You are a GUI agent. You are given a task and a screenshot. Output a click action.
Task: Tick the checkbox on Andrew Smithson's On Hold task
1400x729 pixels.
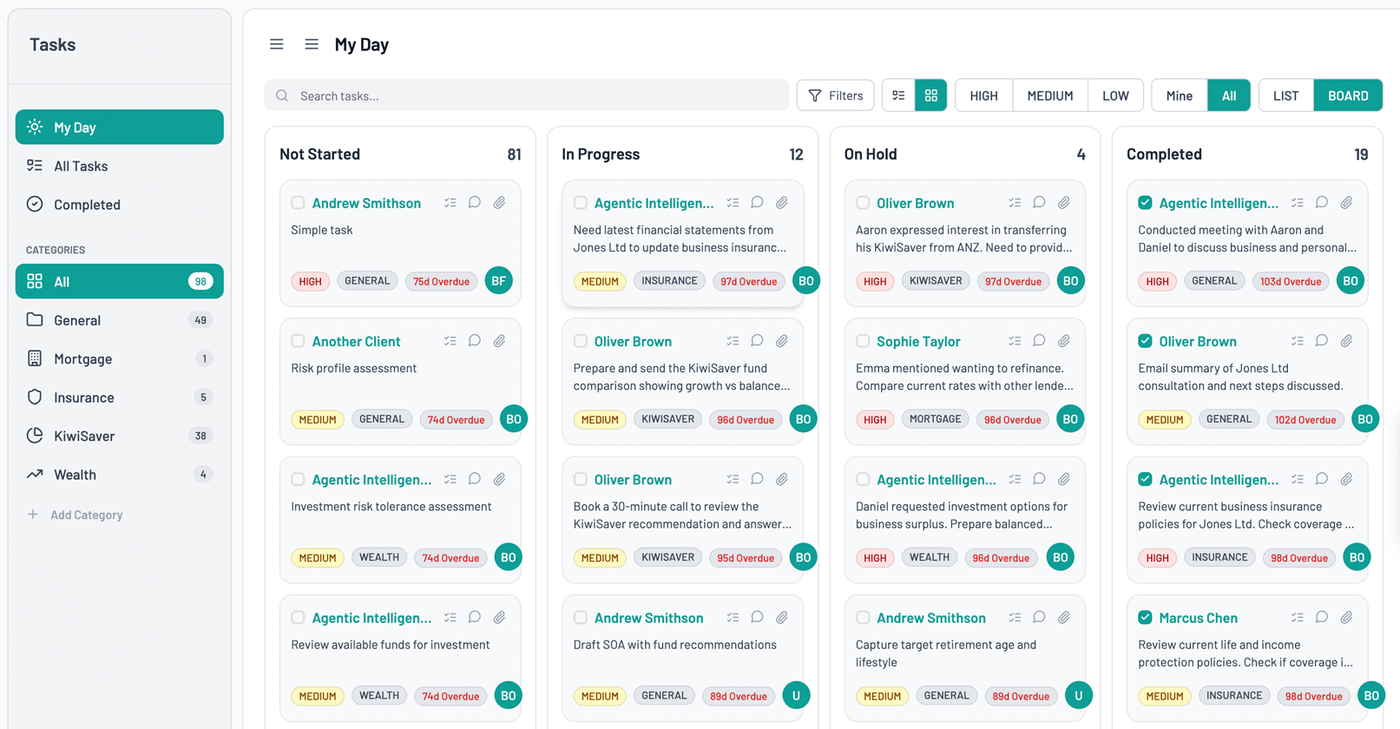(x=863, y=617)
